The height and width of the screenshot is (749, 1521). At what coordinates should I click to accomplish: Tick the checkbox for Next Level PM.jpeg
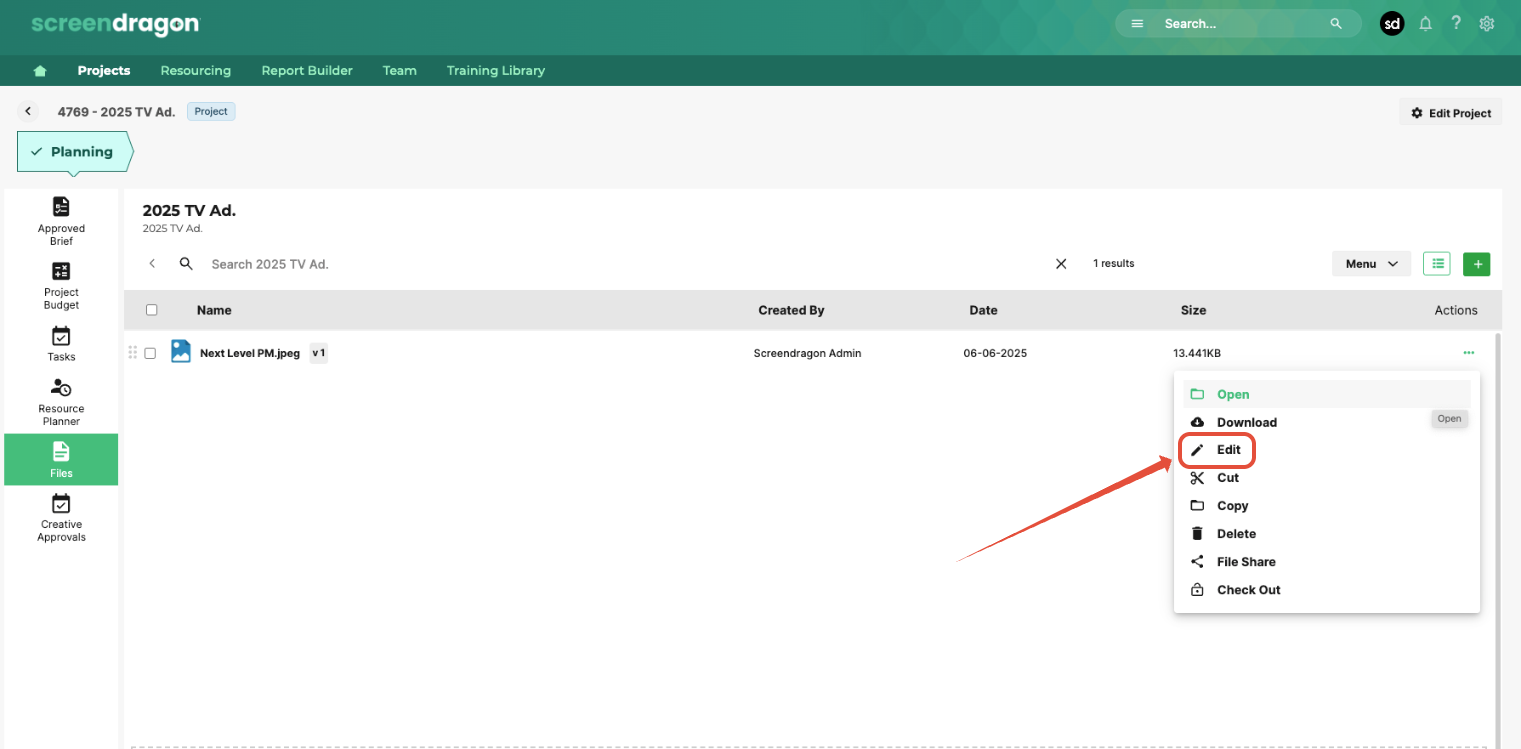click(x=150, y=353)
